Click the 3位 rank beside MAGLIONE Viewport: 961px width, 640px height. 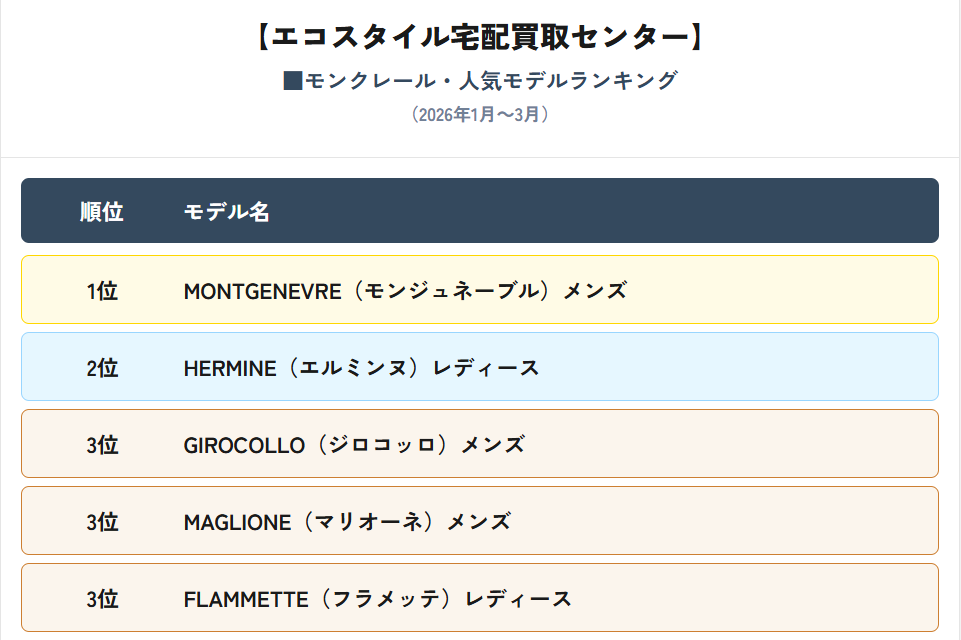point(102,522)
